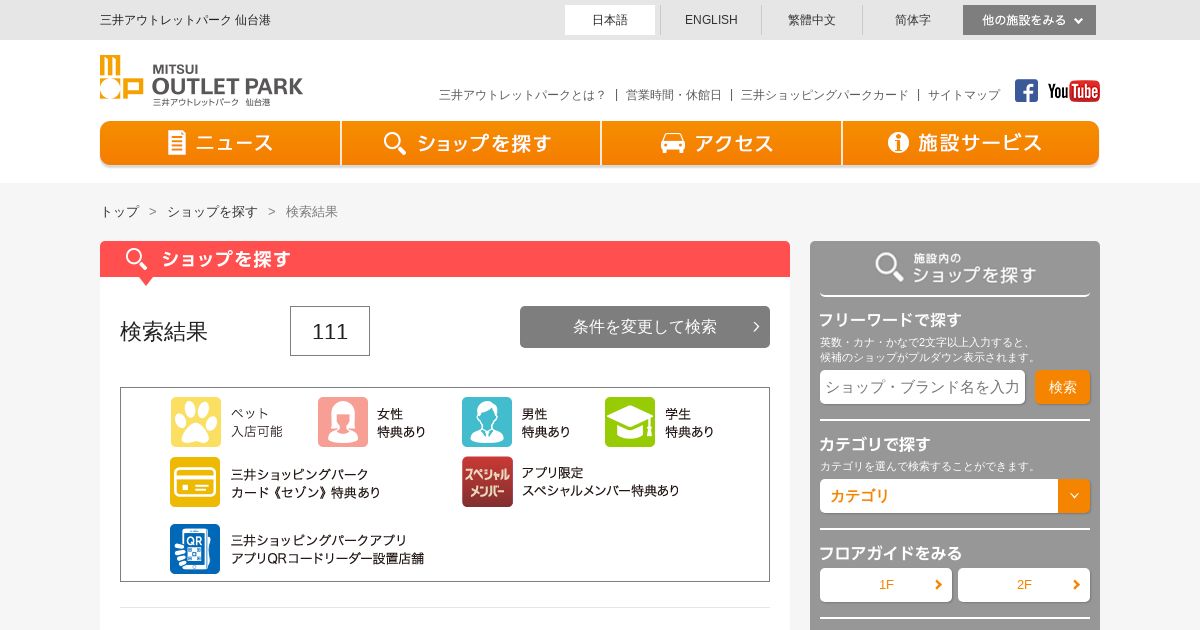Open the ニュース navigation tab
This screenshot has width=1200, height=630.
[x=220, y=143]
